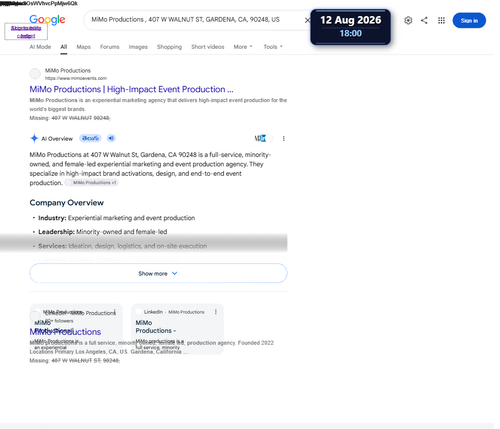The image size is (500, 429).
Task: Open AI Overview three-dot options menu
Action: 284,138
